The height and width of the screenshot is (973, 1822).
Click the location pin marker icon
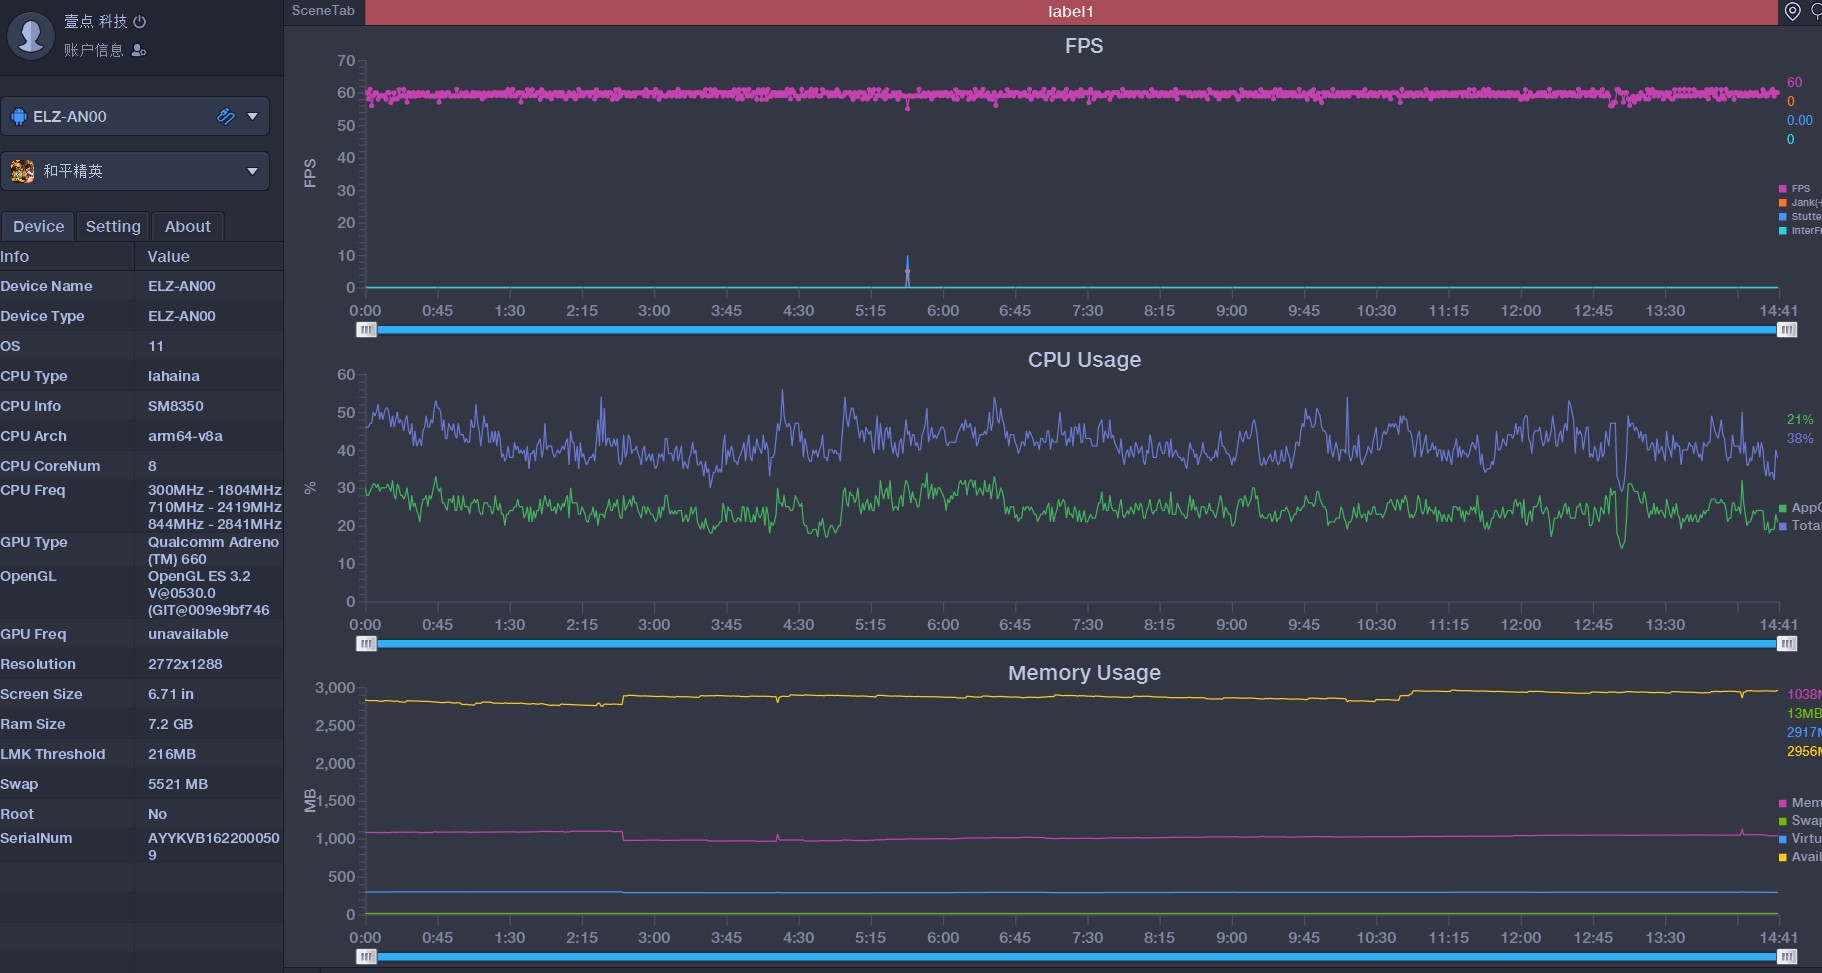click(x=1793, y=11)
